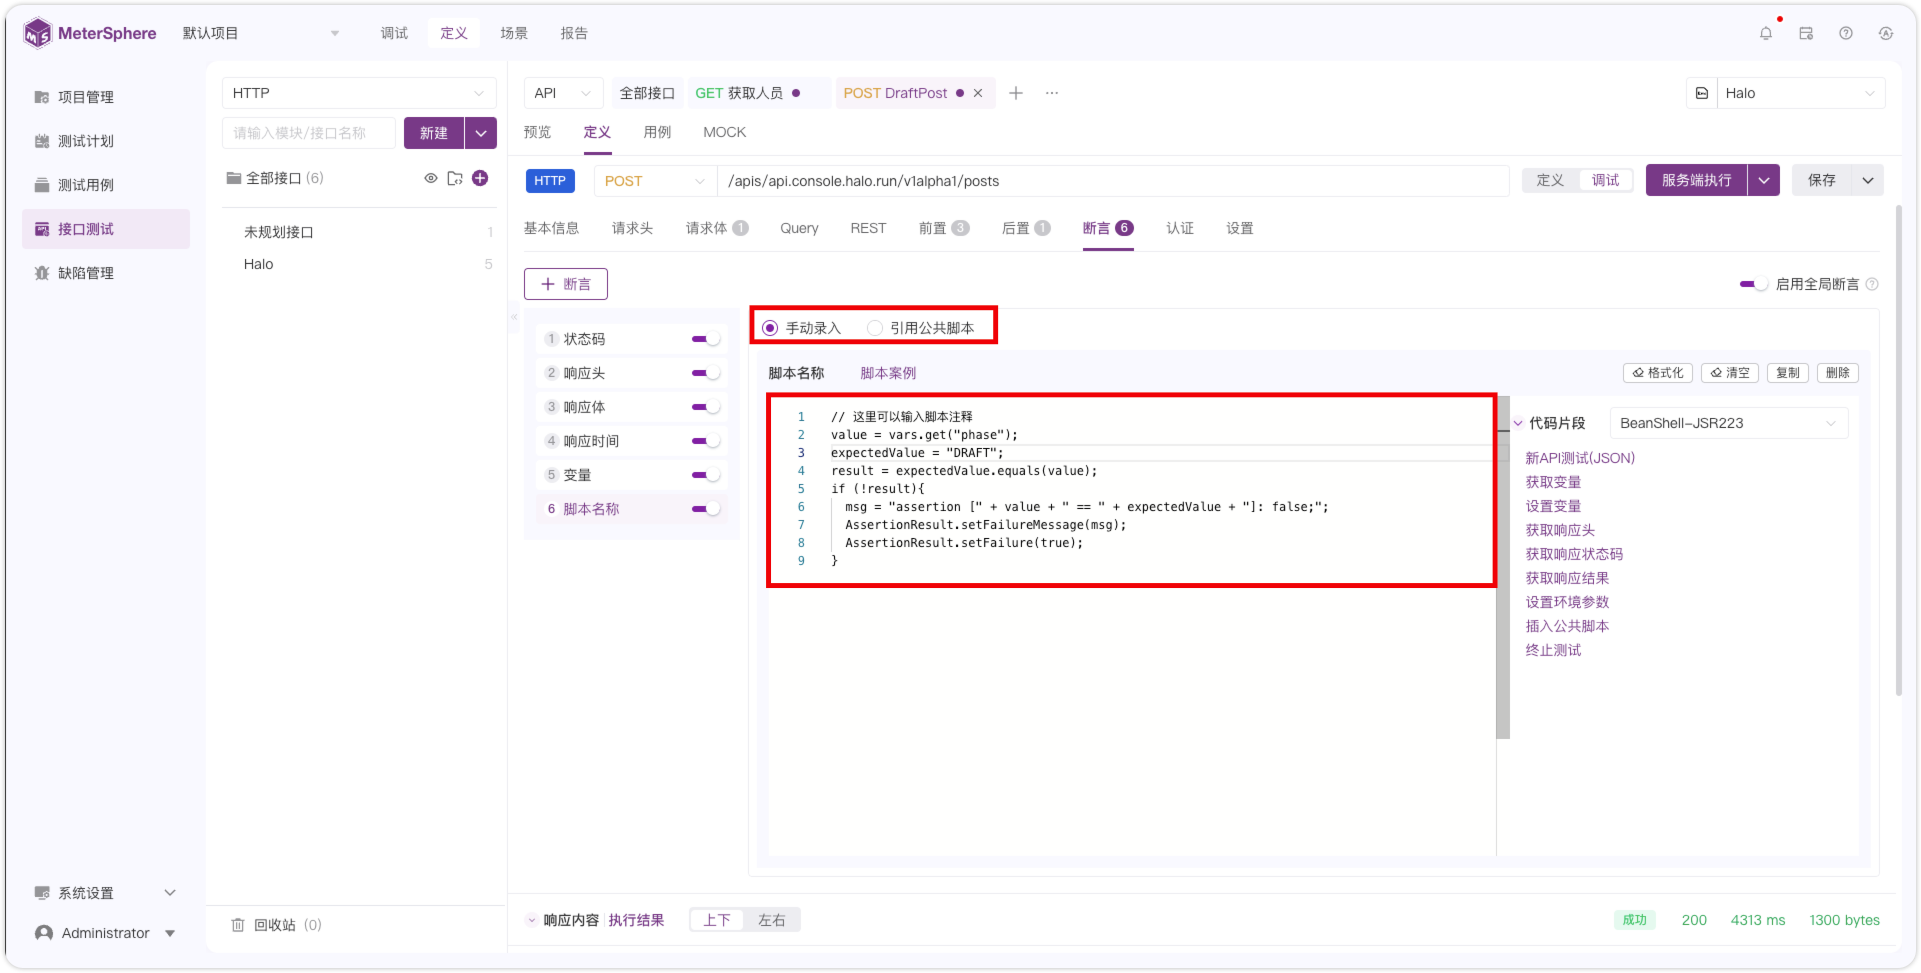Close the POST DraftPost tab
This screenshot has width=1921, height=973.
(x=978, y=93)
